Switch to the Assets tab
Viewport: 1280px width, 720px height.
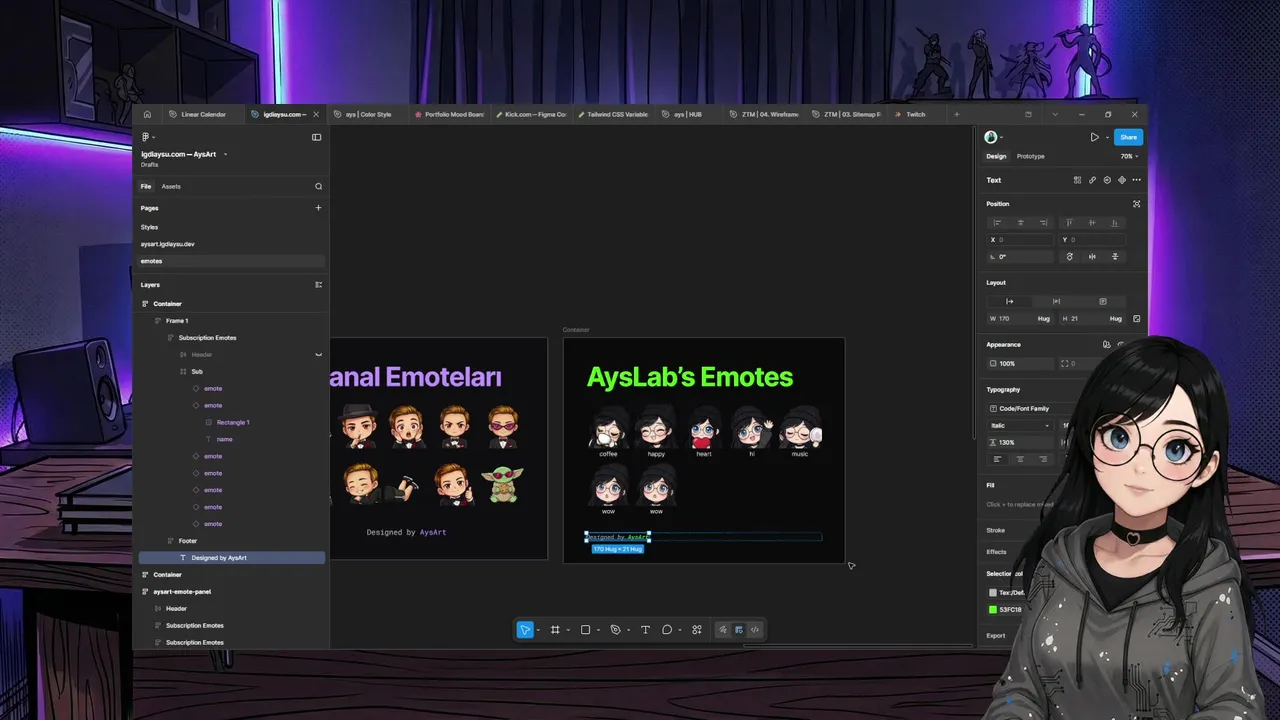pyautogui.click(x=171, y=186)
